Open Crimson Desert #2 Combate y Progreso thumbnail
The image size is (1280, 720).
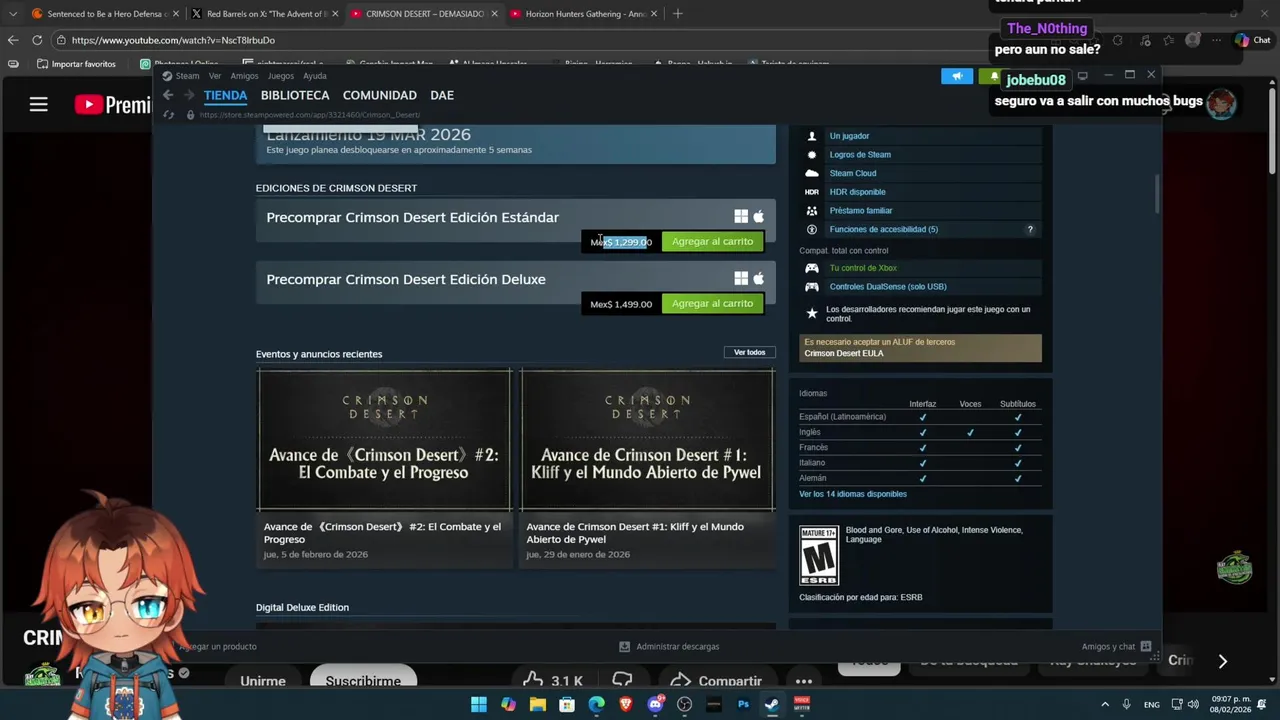[384, 440]
